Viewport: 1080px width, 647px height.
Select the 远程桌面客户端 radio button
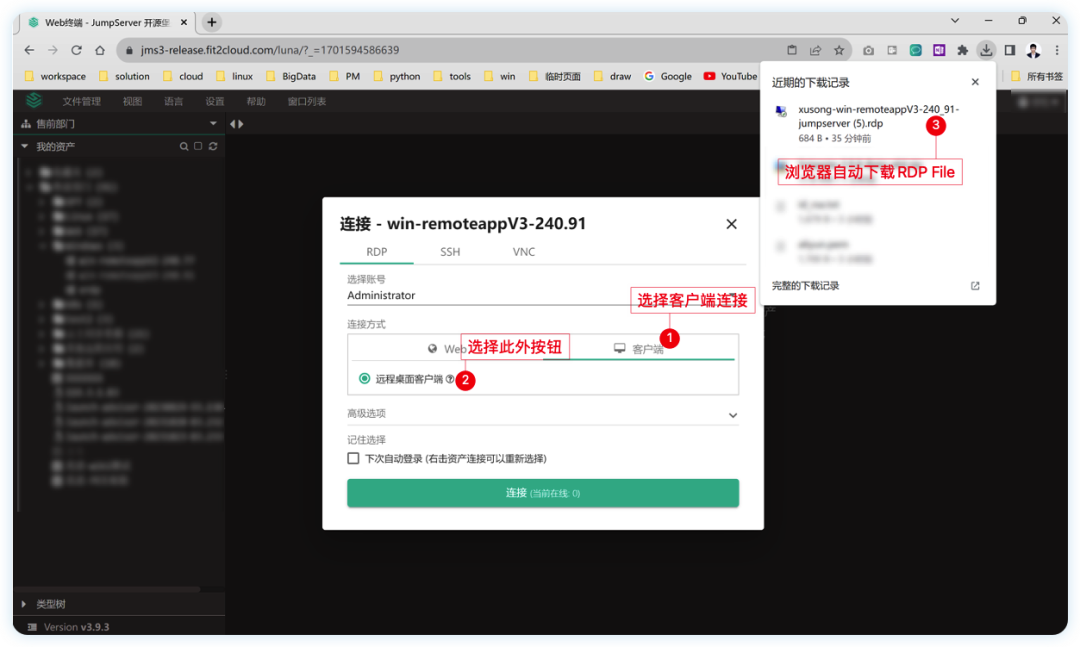[x=363, y=379]
